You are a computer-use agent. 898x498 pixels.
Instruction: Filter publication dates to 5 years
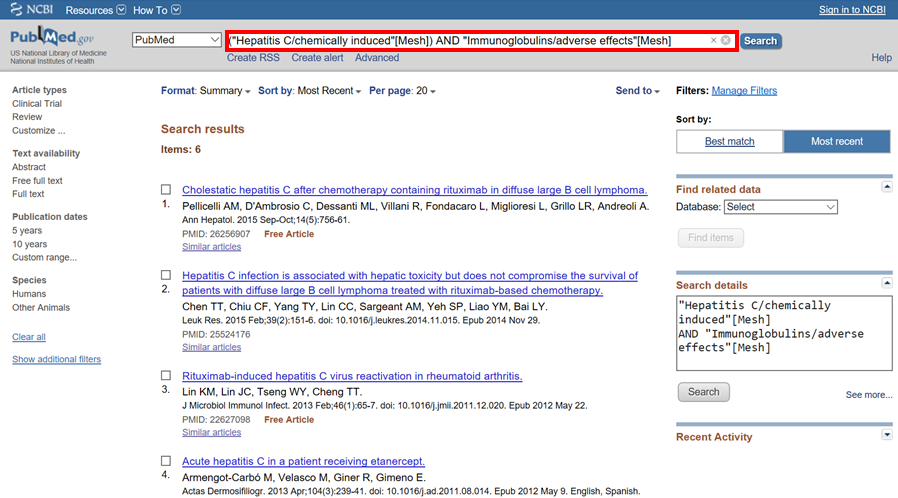pos(27,231)
